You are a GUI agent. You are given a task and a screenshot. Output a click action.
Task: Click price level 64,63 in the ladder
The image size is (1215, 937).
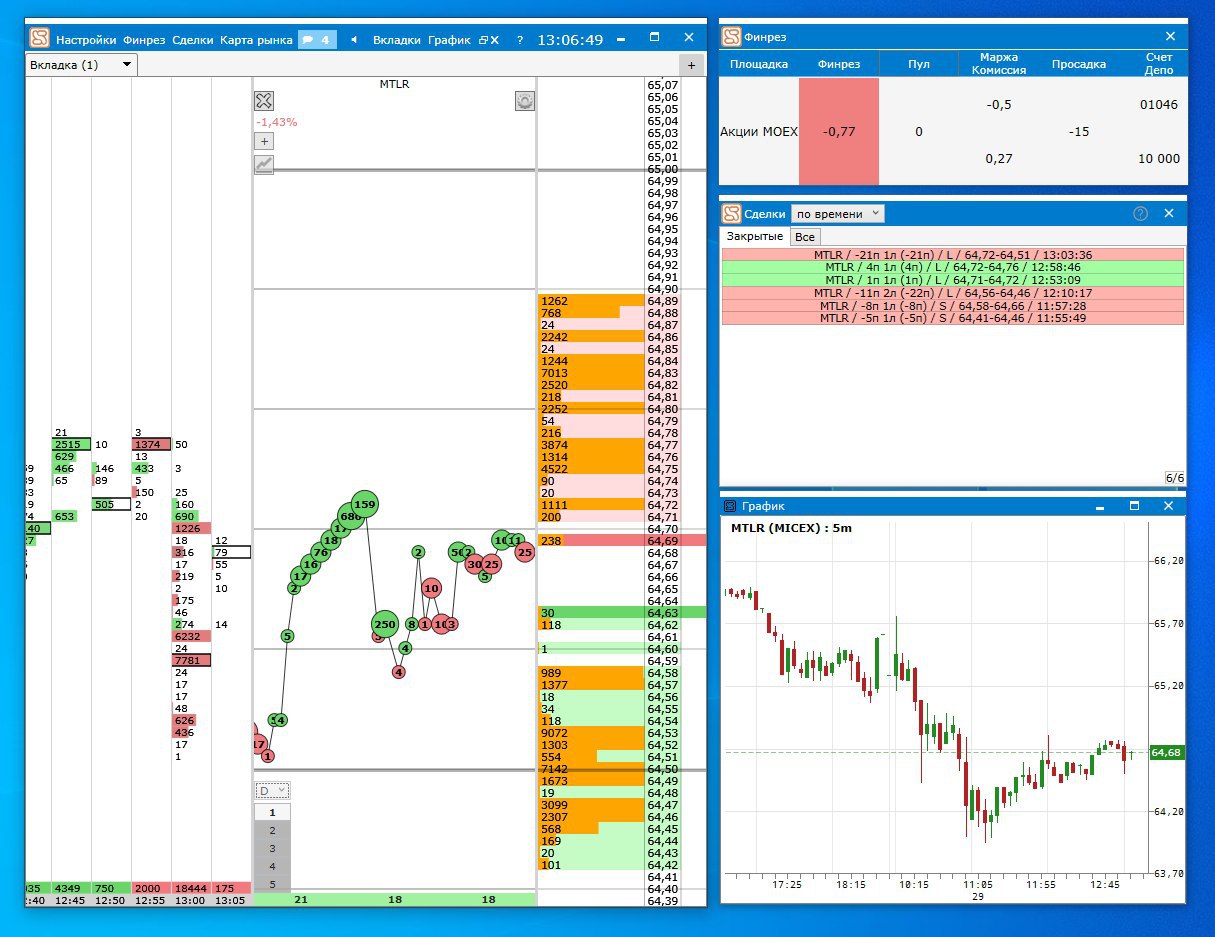662,613
